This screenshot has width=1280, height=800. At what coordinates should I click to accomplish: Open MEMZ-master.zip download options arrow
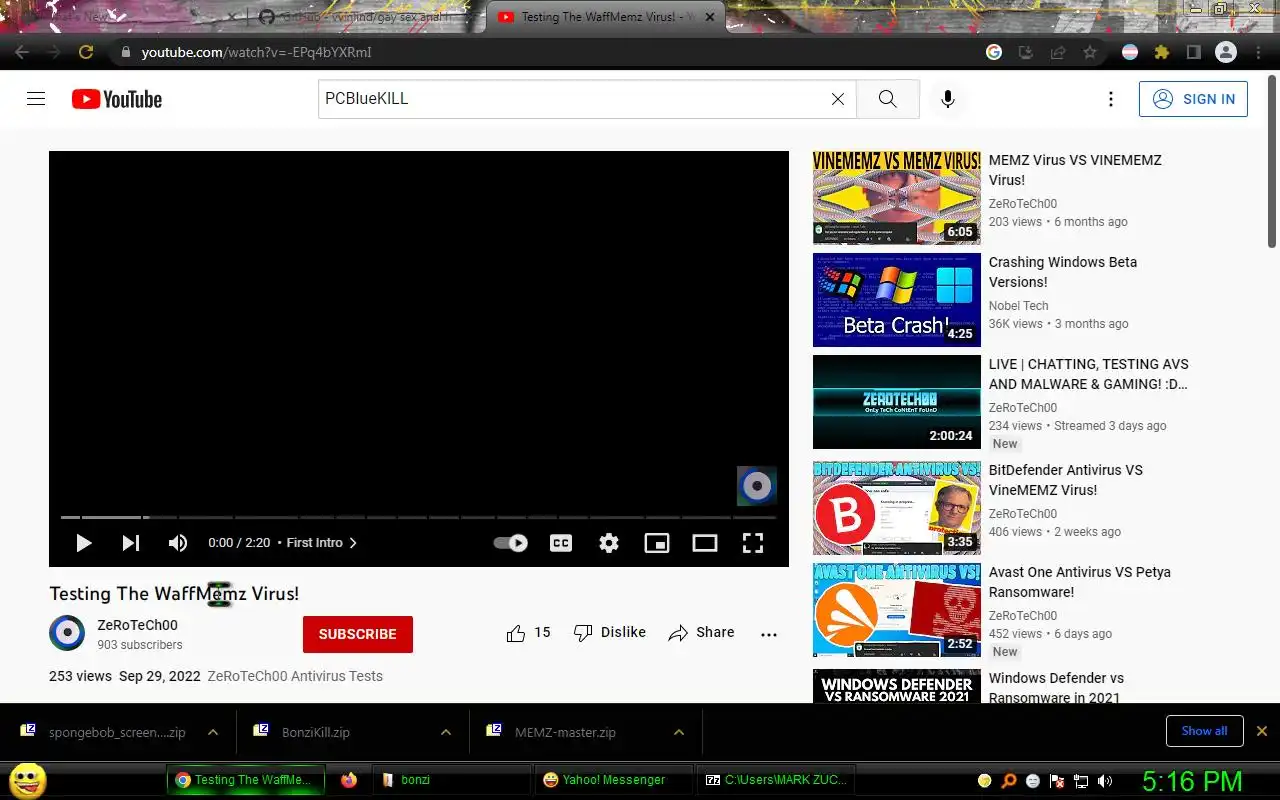click(679, 732)
